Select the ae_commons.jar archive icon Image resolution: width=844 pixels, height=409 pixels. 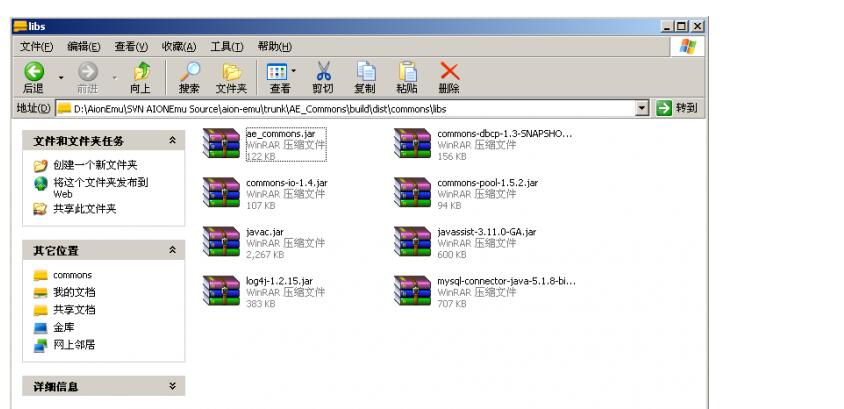221,143
